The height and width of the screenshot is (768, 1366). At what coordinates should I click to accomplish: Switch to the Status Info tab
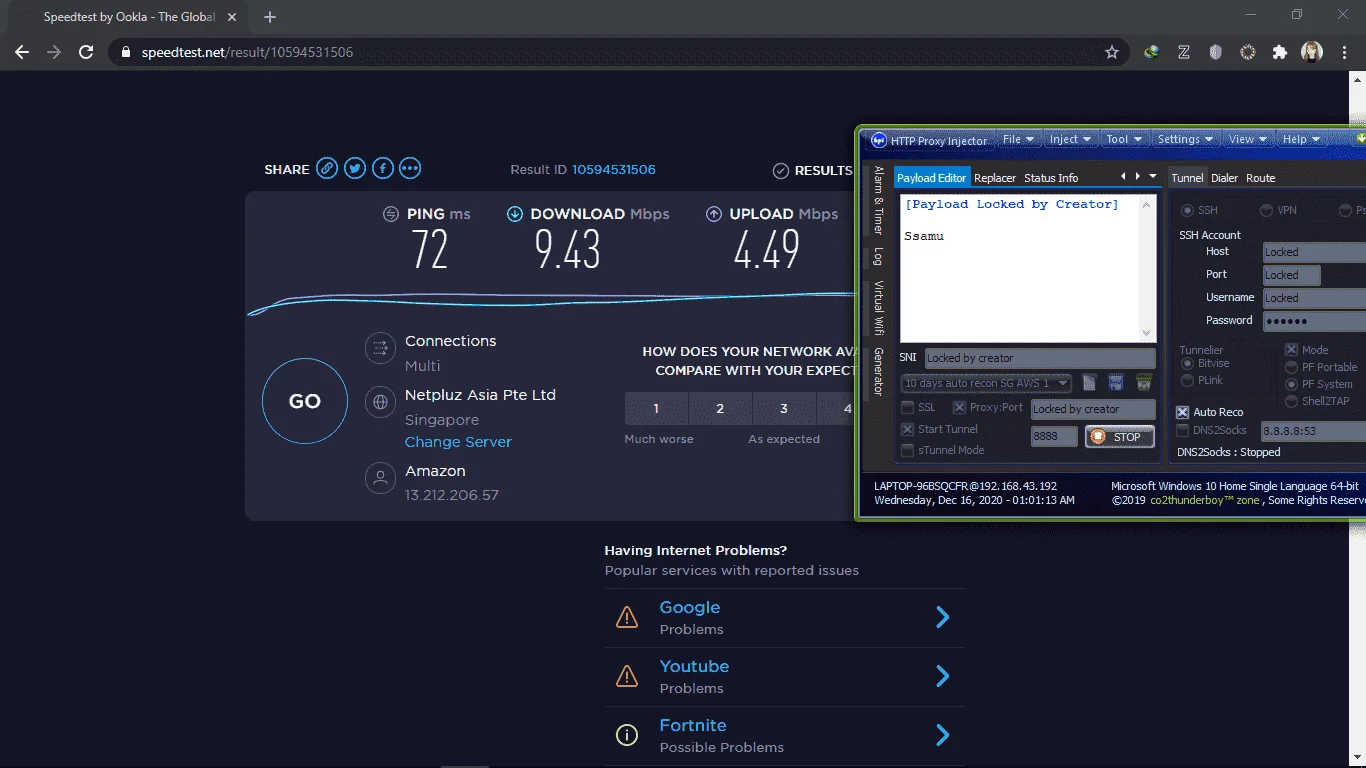[x=1051, y=178]
